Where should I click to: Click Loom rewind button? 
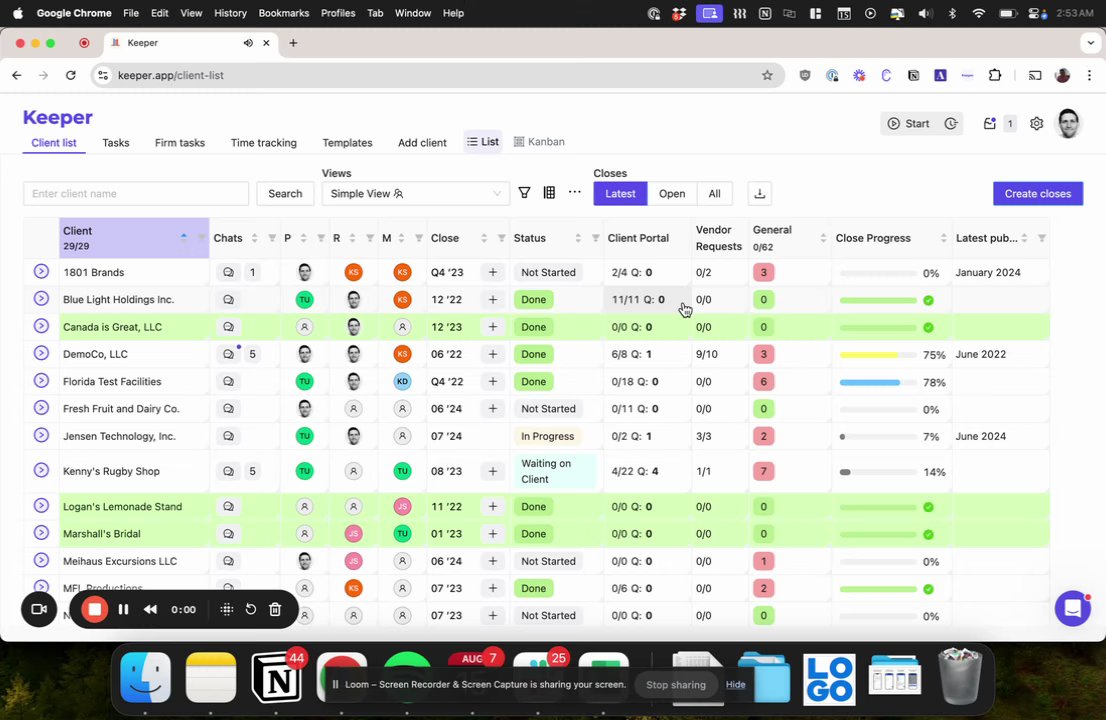pos(150,609)
